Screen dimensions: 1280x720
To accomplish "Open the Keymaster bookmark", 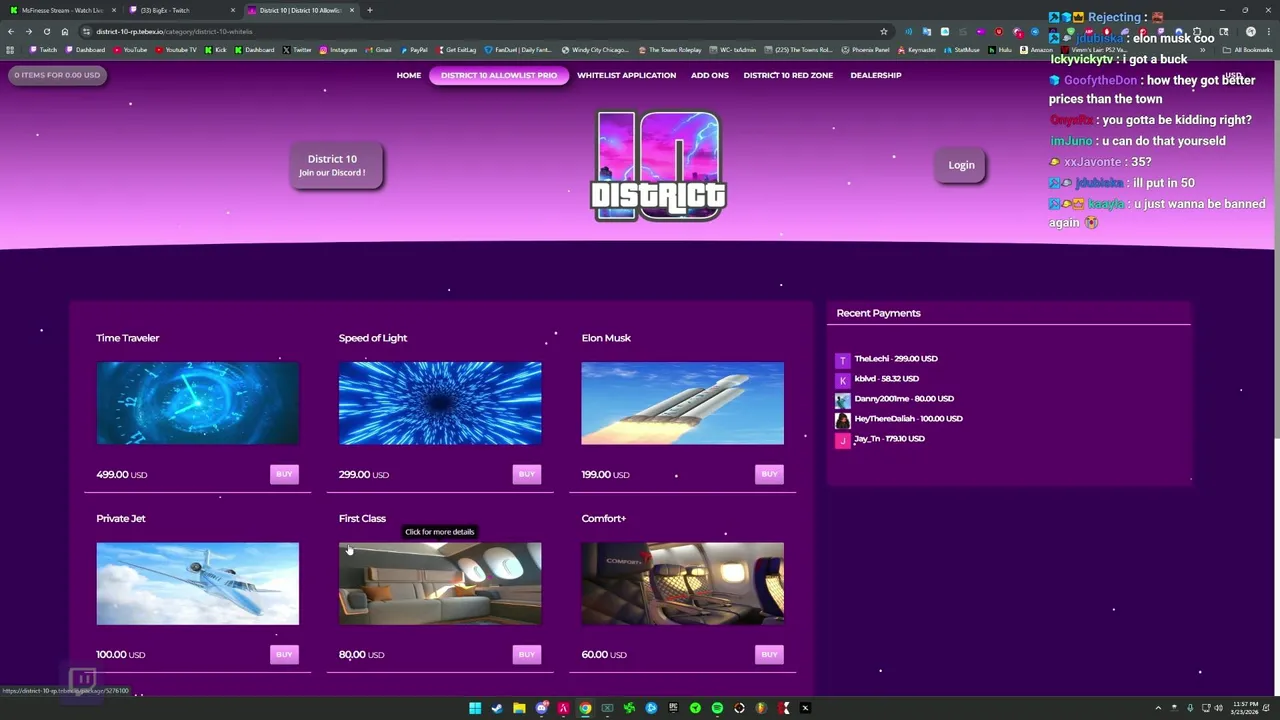I will [x=917, y=49].
